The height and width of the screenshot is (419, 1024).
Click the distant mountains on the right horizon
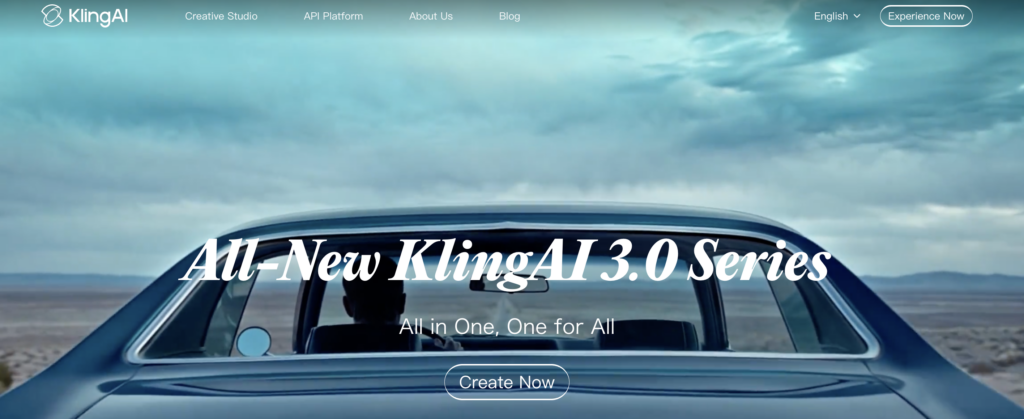pyautogui.click(x=940, y=281)
